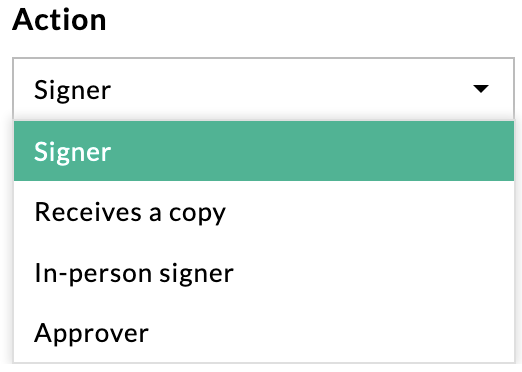Click the Action combo box showing Signer
Image resolution: width=522 pixels, height=372 pixels.
click(x=263, y=89)
